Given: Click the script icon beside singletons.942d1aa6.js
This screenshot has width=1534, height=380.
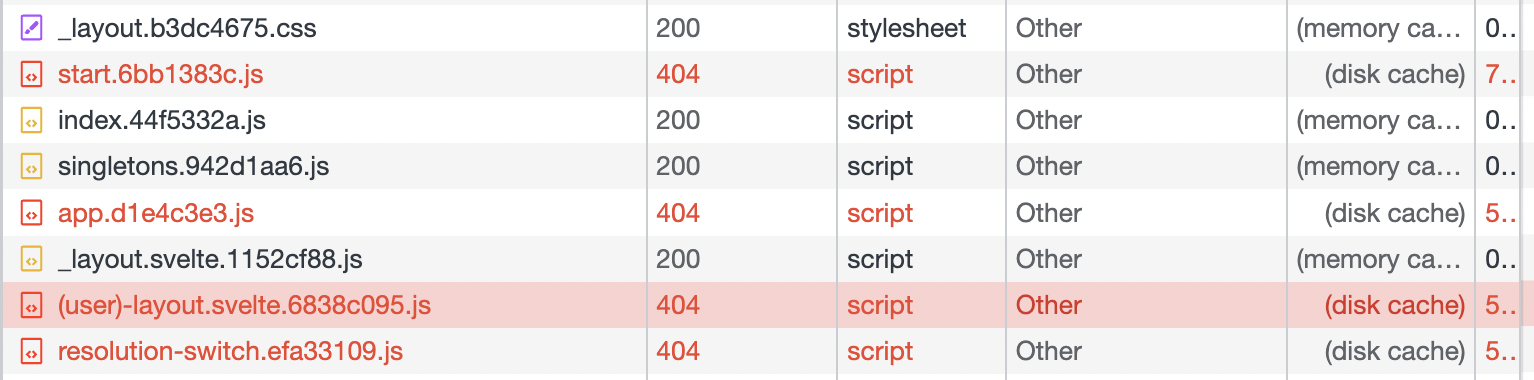Looking at the screenshot, I should click(31, 167).
